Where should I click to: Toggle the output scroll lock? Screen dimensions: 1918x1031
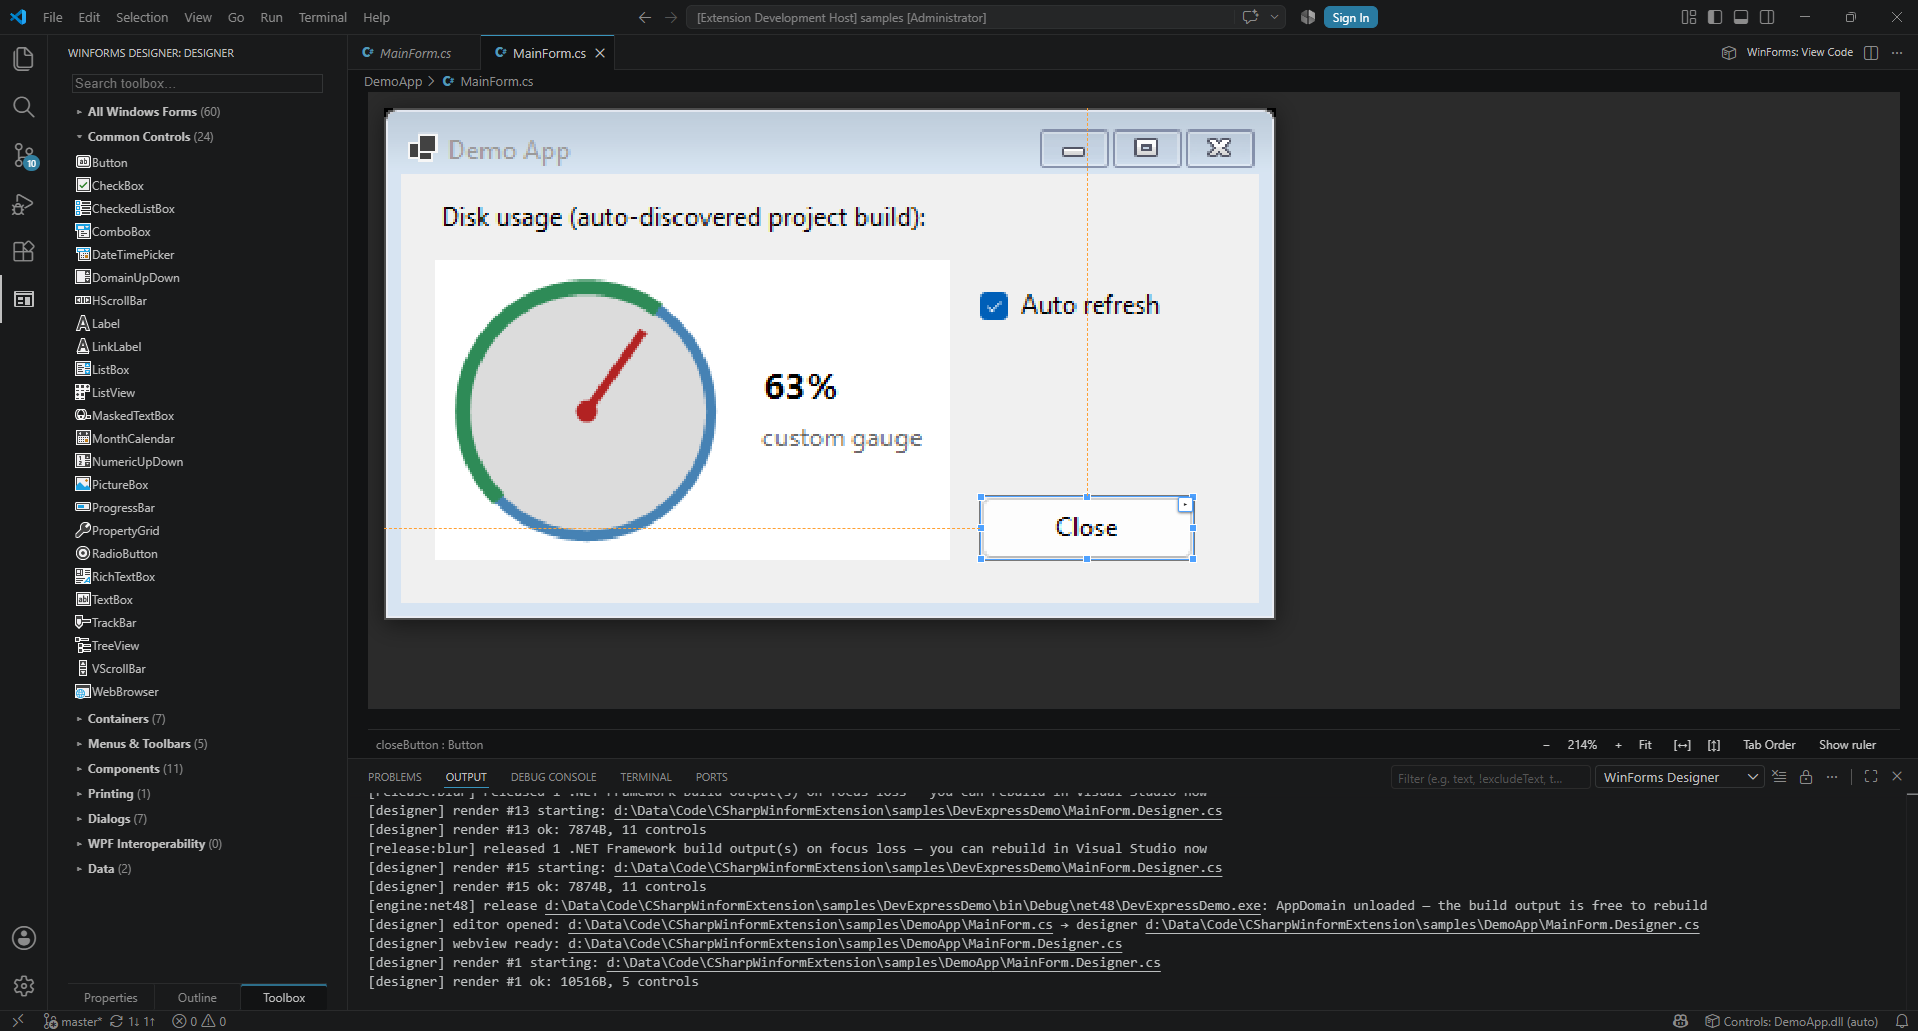pyautogui.click(x=1806, y=777)
